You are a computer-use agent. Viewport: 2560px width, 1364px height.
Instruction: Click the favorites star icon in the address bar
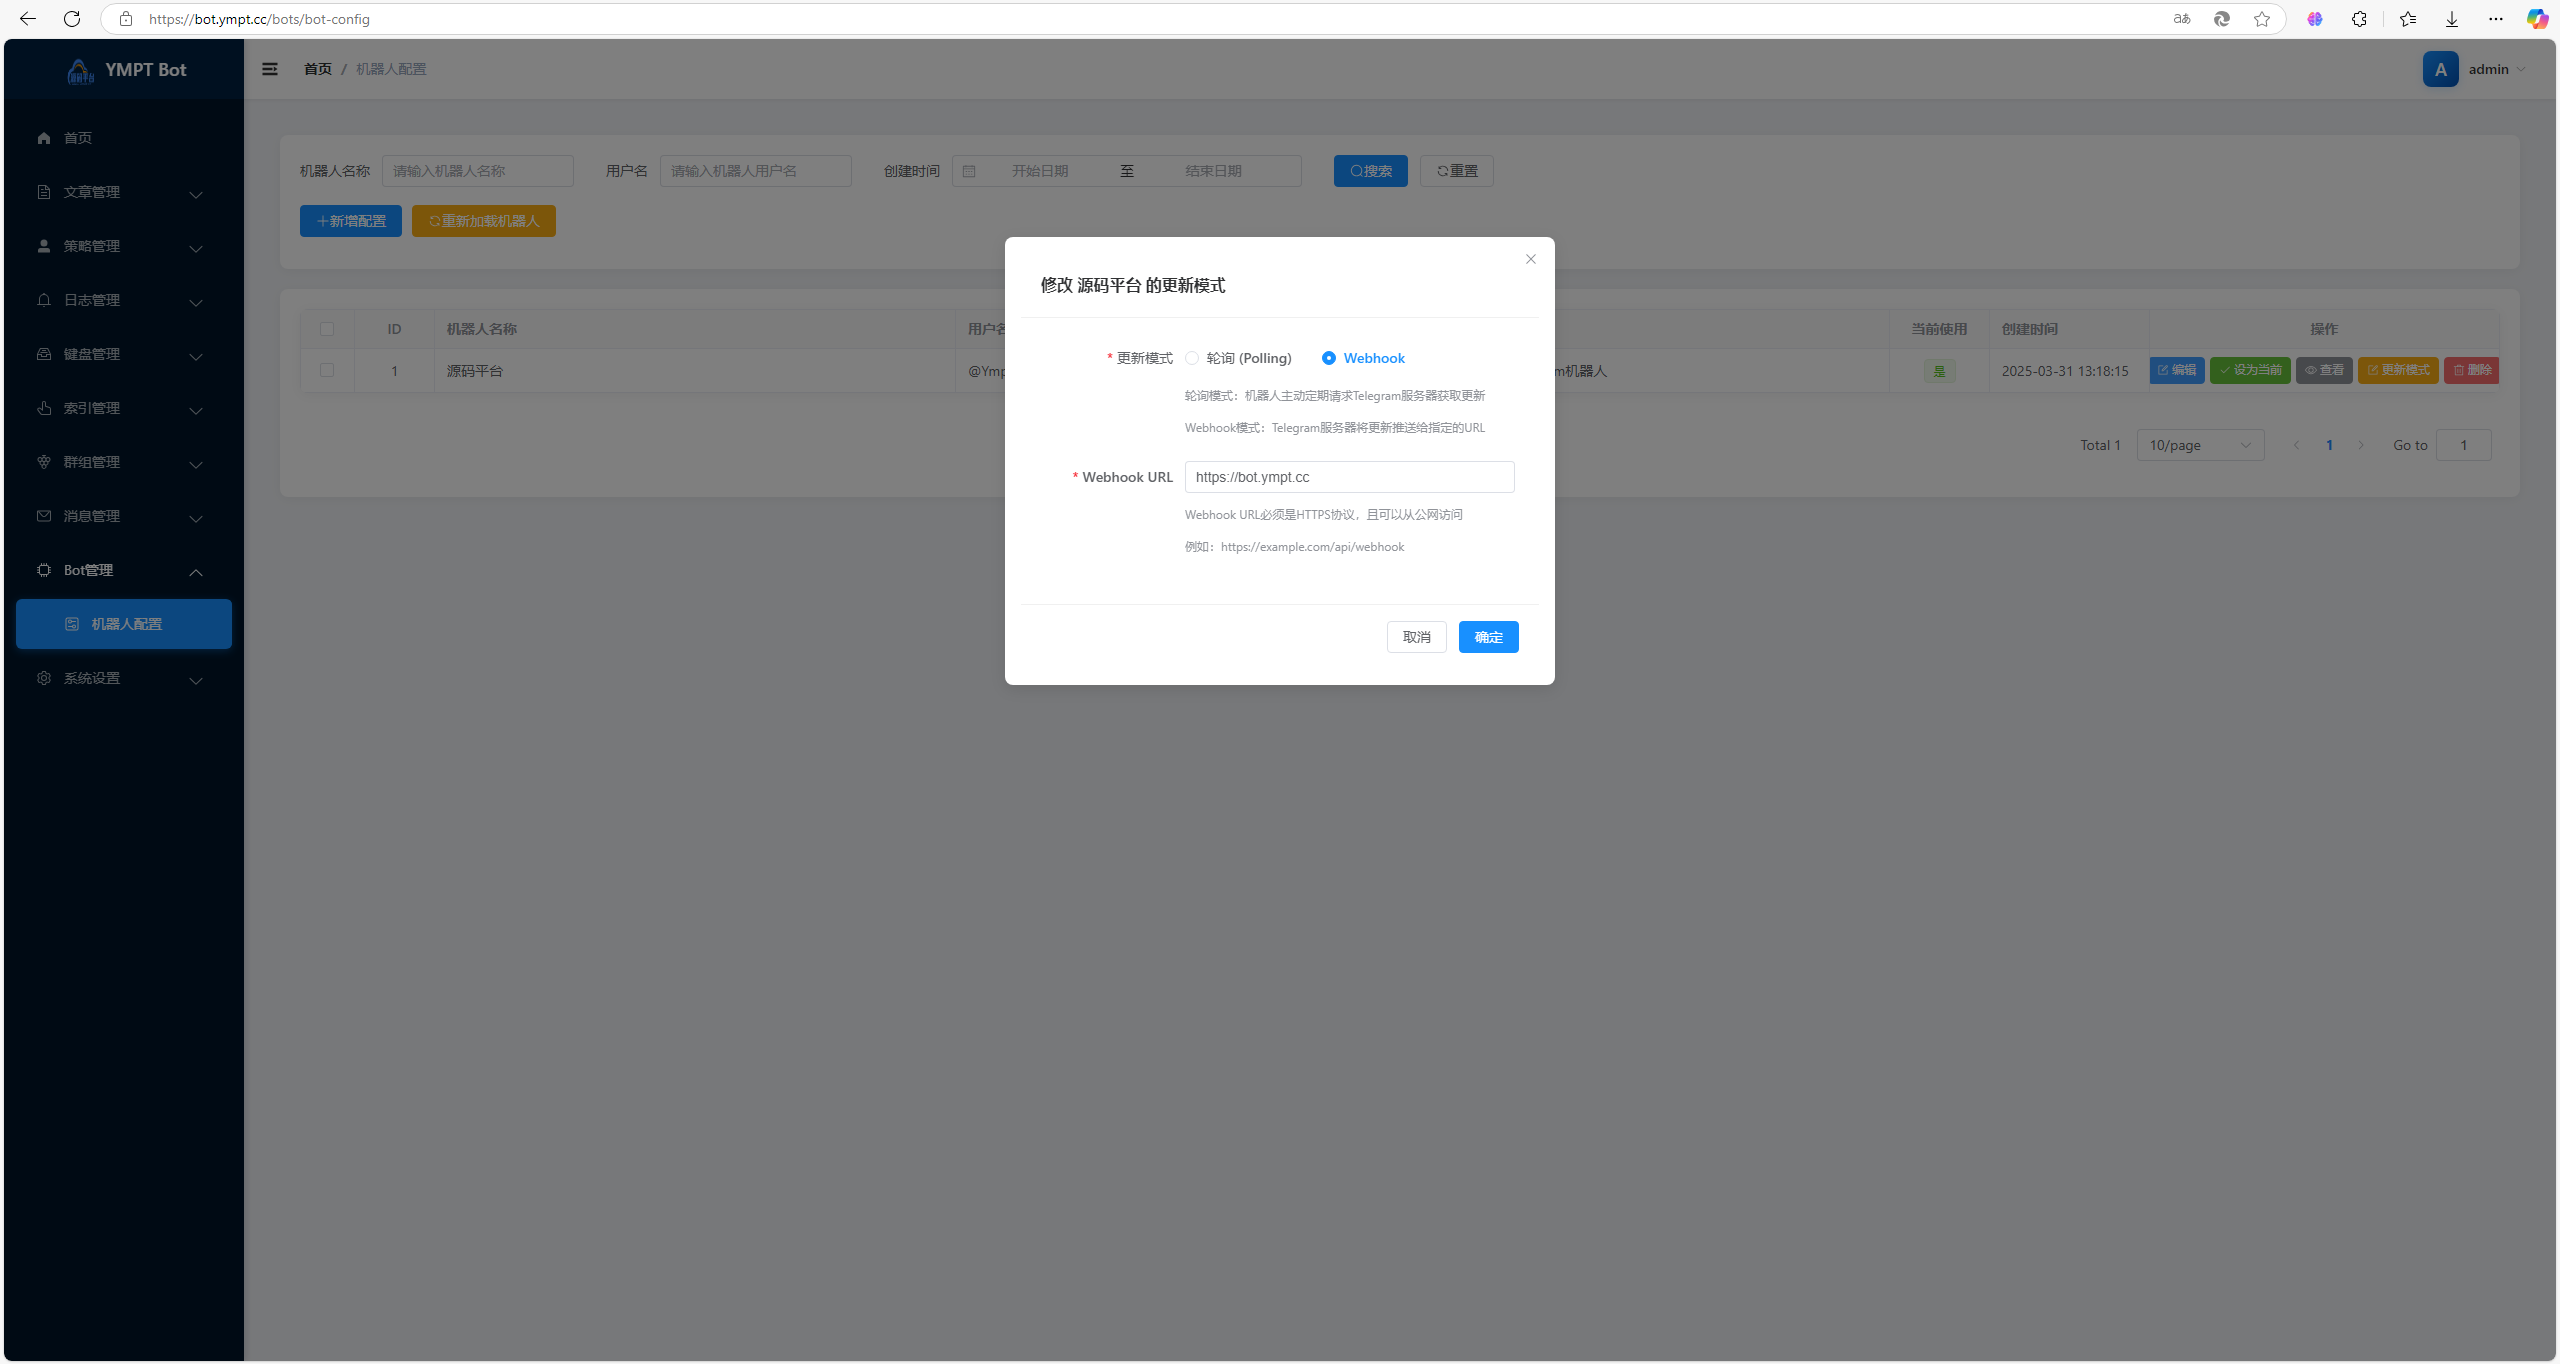[2262, 19]
